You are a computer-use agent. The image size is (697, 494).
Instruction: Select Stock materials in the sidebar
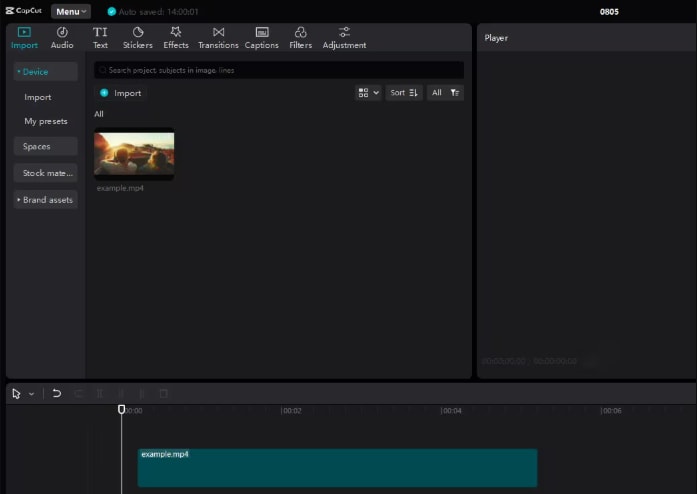(x=45, y=173)
